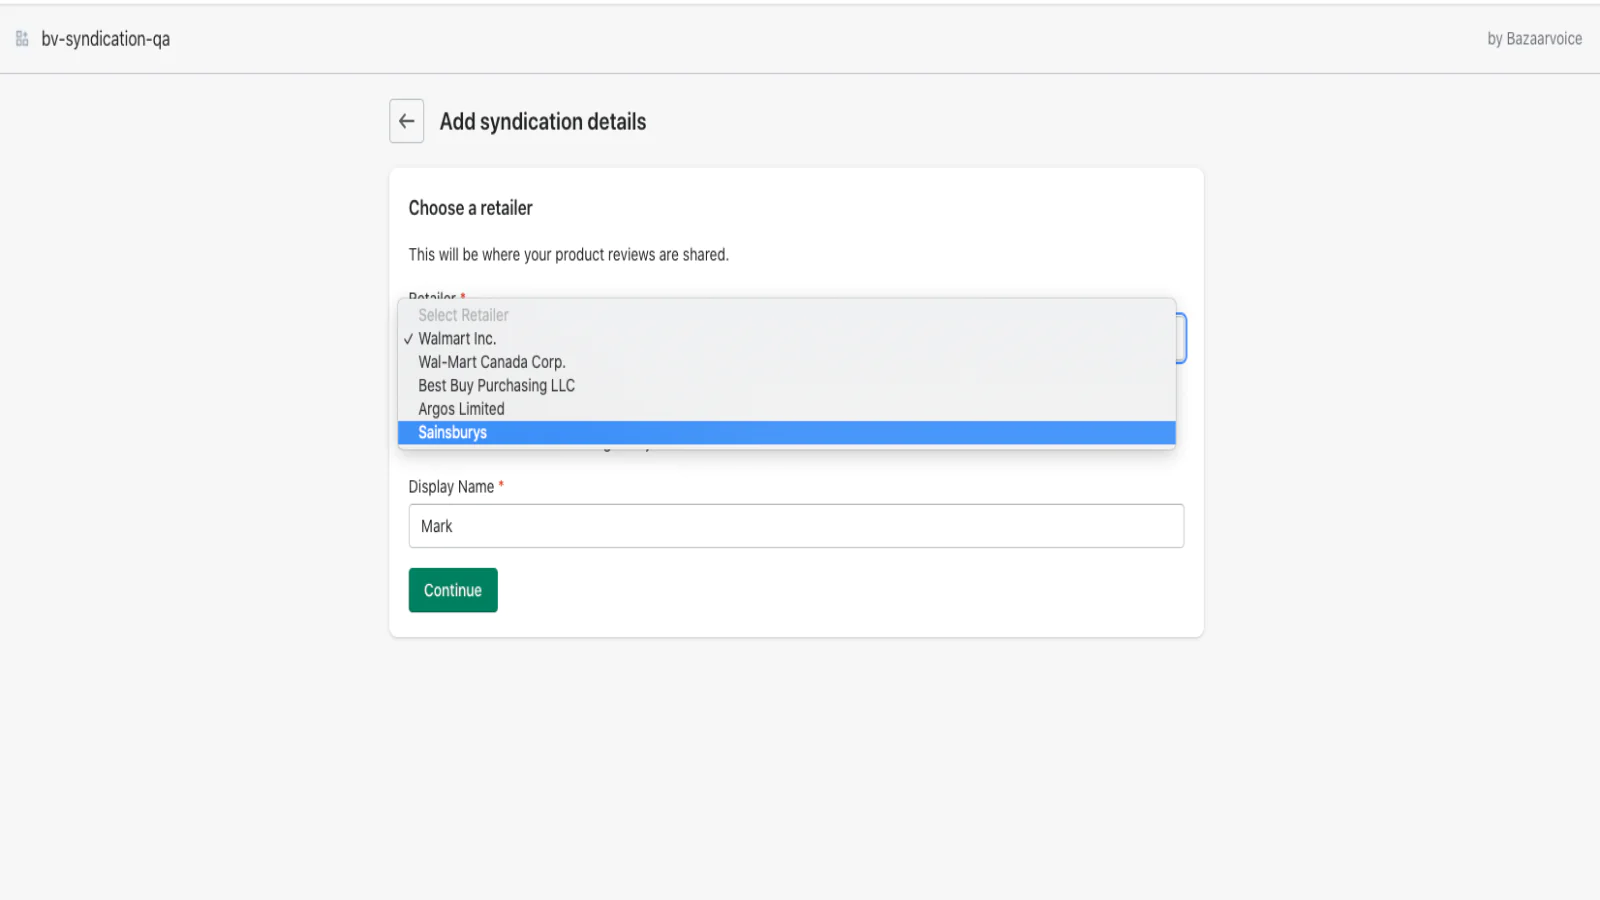Screen dimensions: 1600x900
Task: Click the Add syndication details heading
Action: coord(543,122)
